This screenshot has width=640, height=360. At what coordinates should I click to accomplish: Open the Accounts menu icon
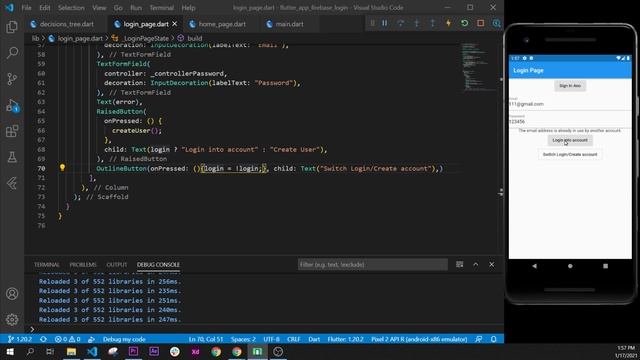[12, 293]
